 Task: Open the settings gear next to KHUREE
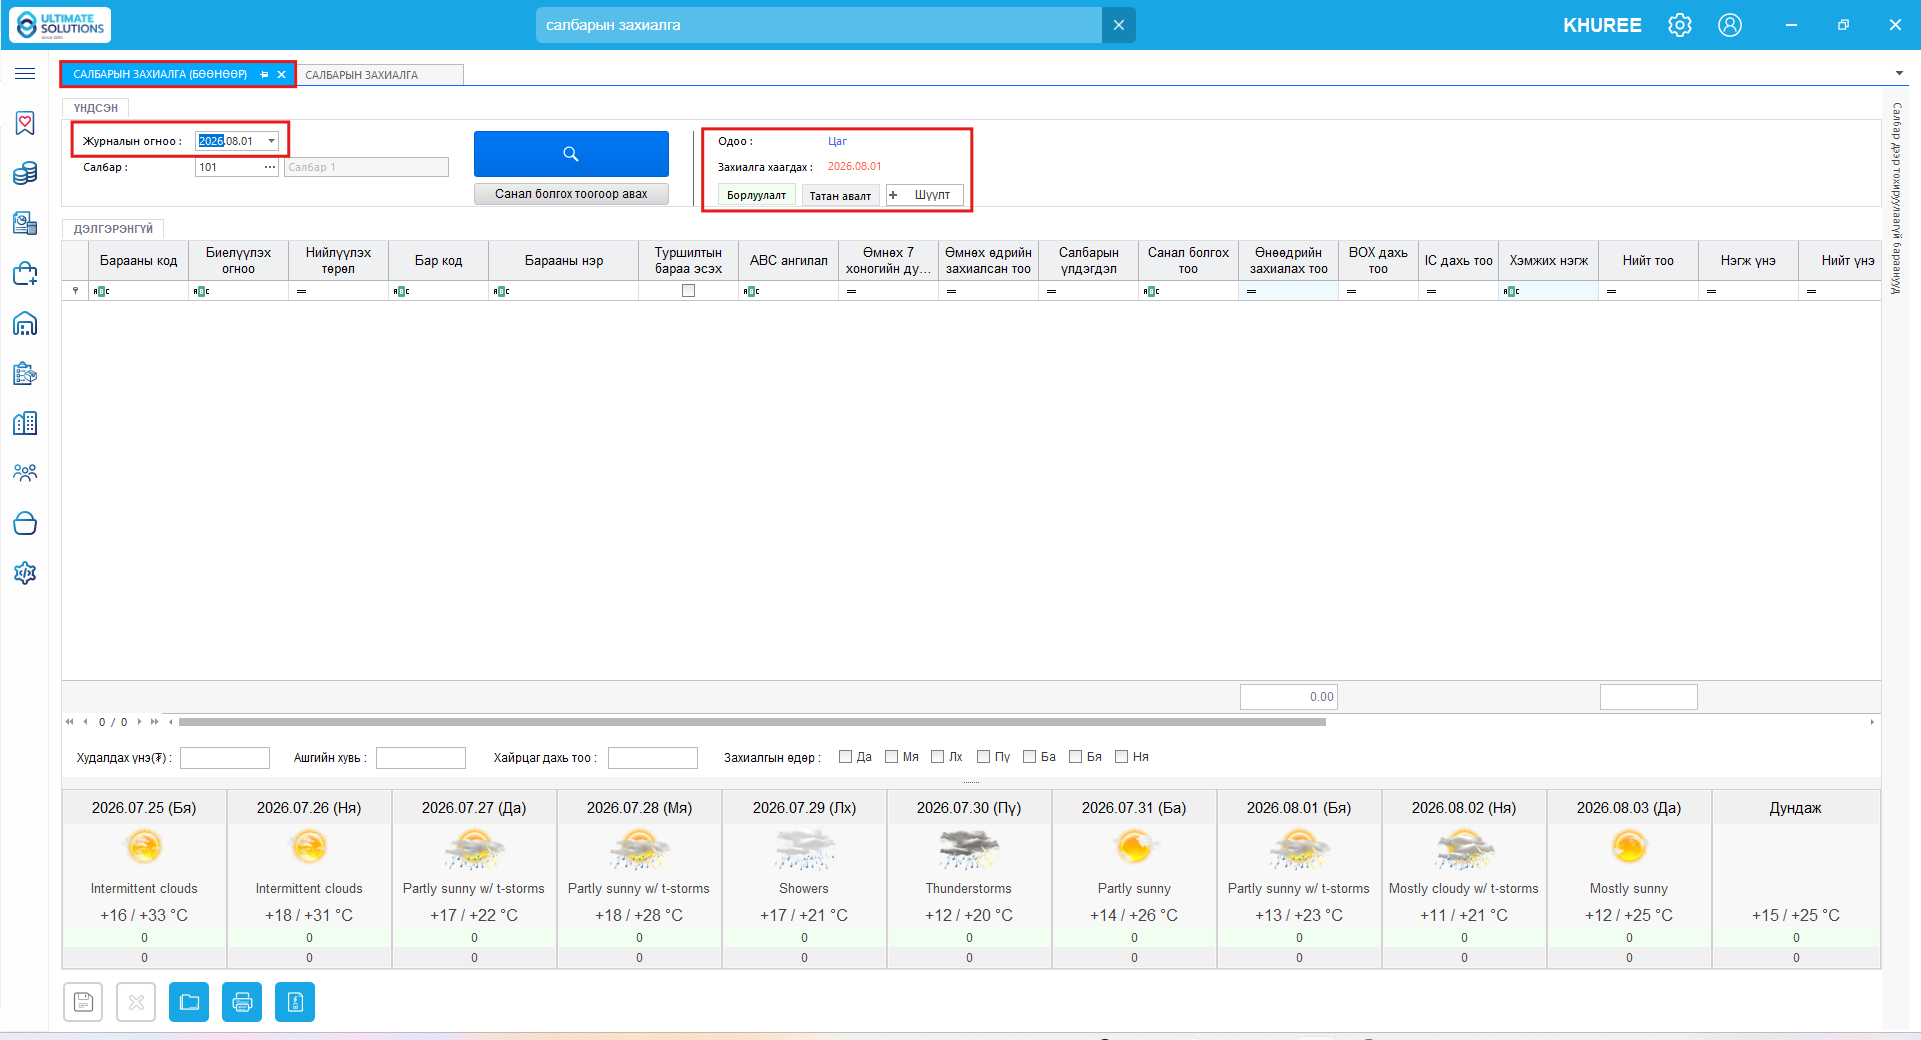pyautogui.click(x=1680, y=25)
